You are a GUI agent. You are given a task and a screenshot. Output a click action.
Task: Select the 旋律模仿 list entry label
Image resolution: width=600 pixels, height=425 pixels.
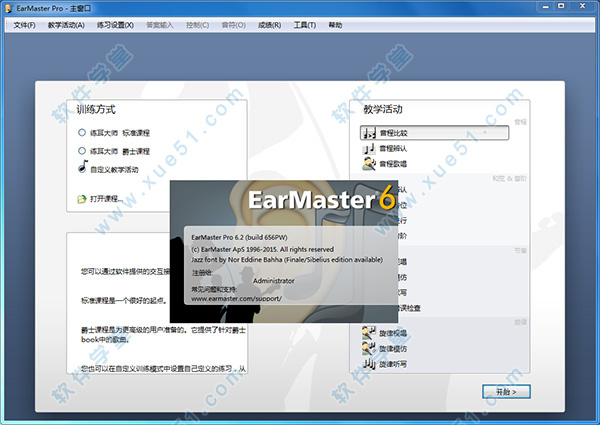pos(393,348)
